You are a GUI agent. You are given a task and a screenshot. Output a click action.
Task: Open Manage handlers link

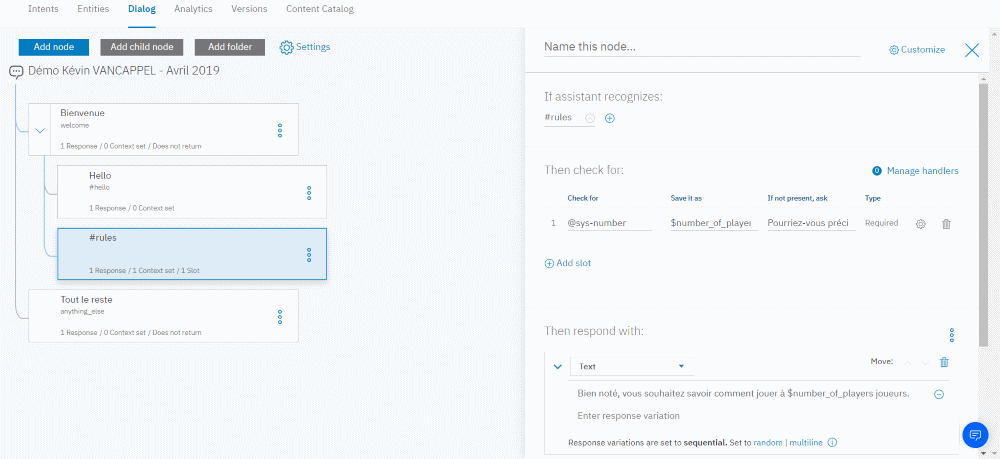point(922,171)
